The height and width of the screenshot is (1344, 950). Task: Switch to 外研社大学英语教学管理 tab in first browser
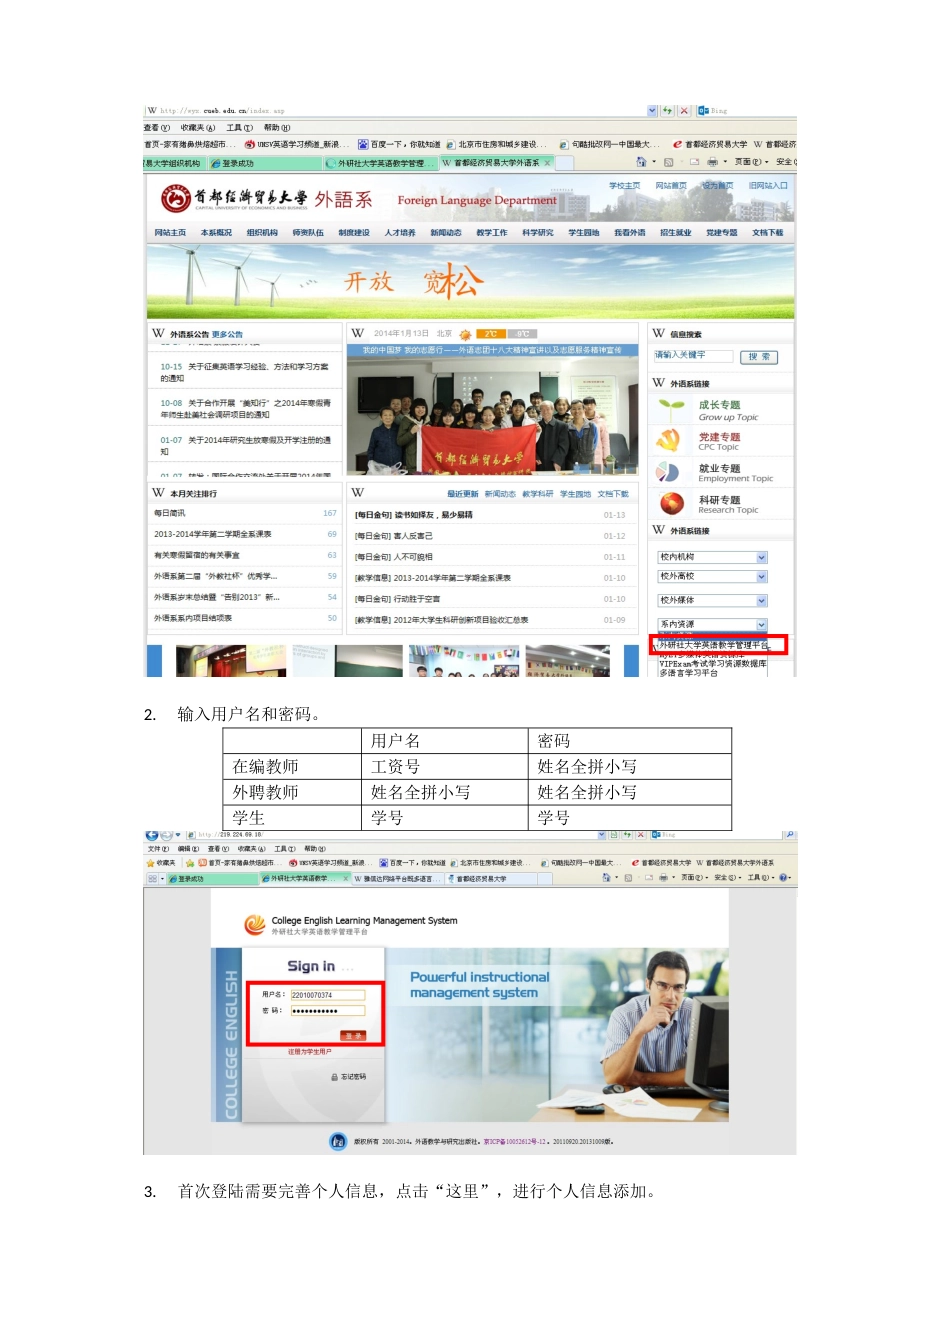click(382, 163)
